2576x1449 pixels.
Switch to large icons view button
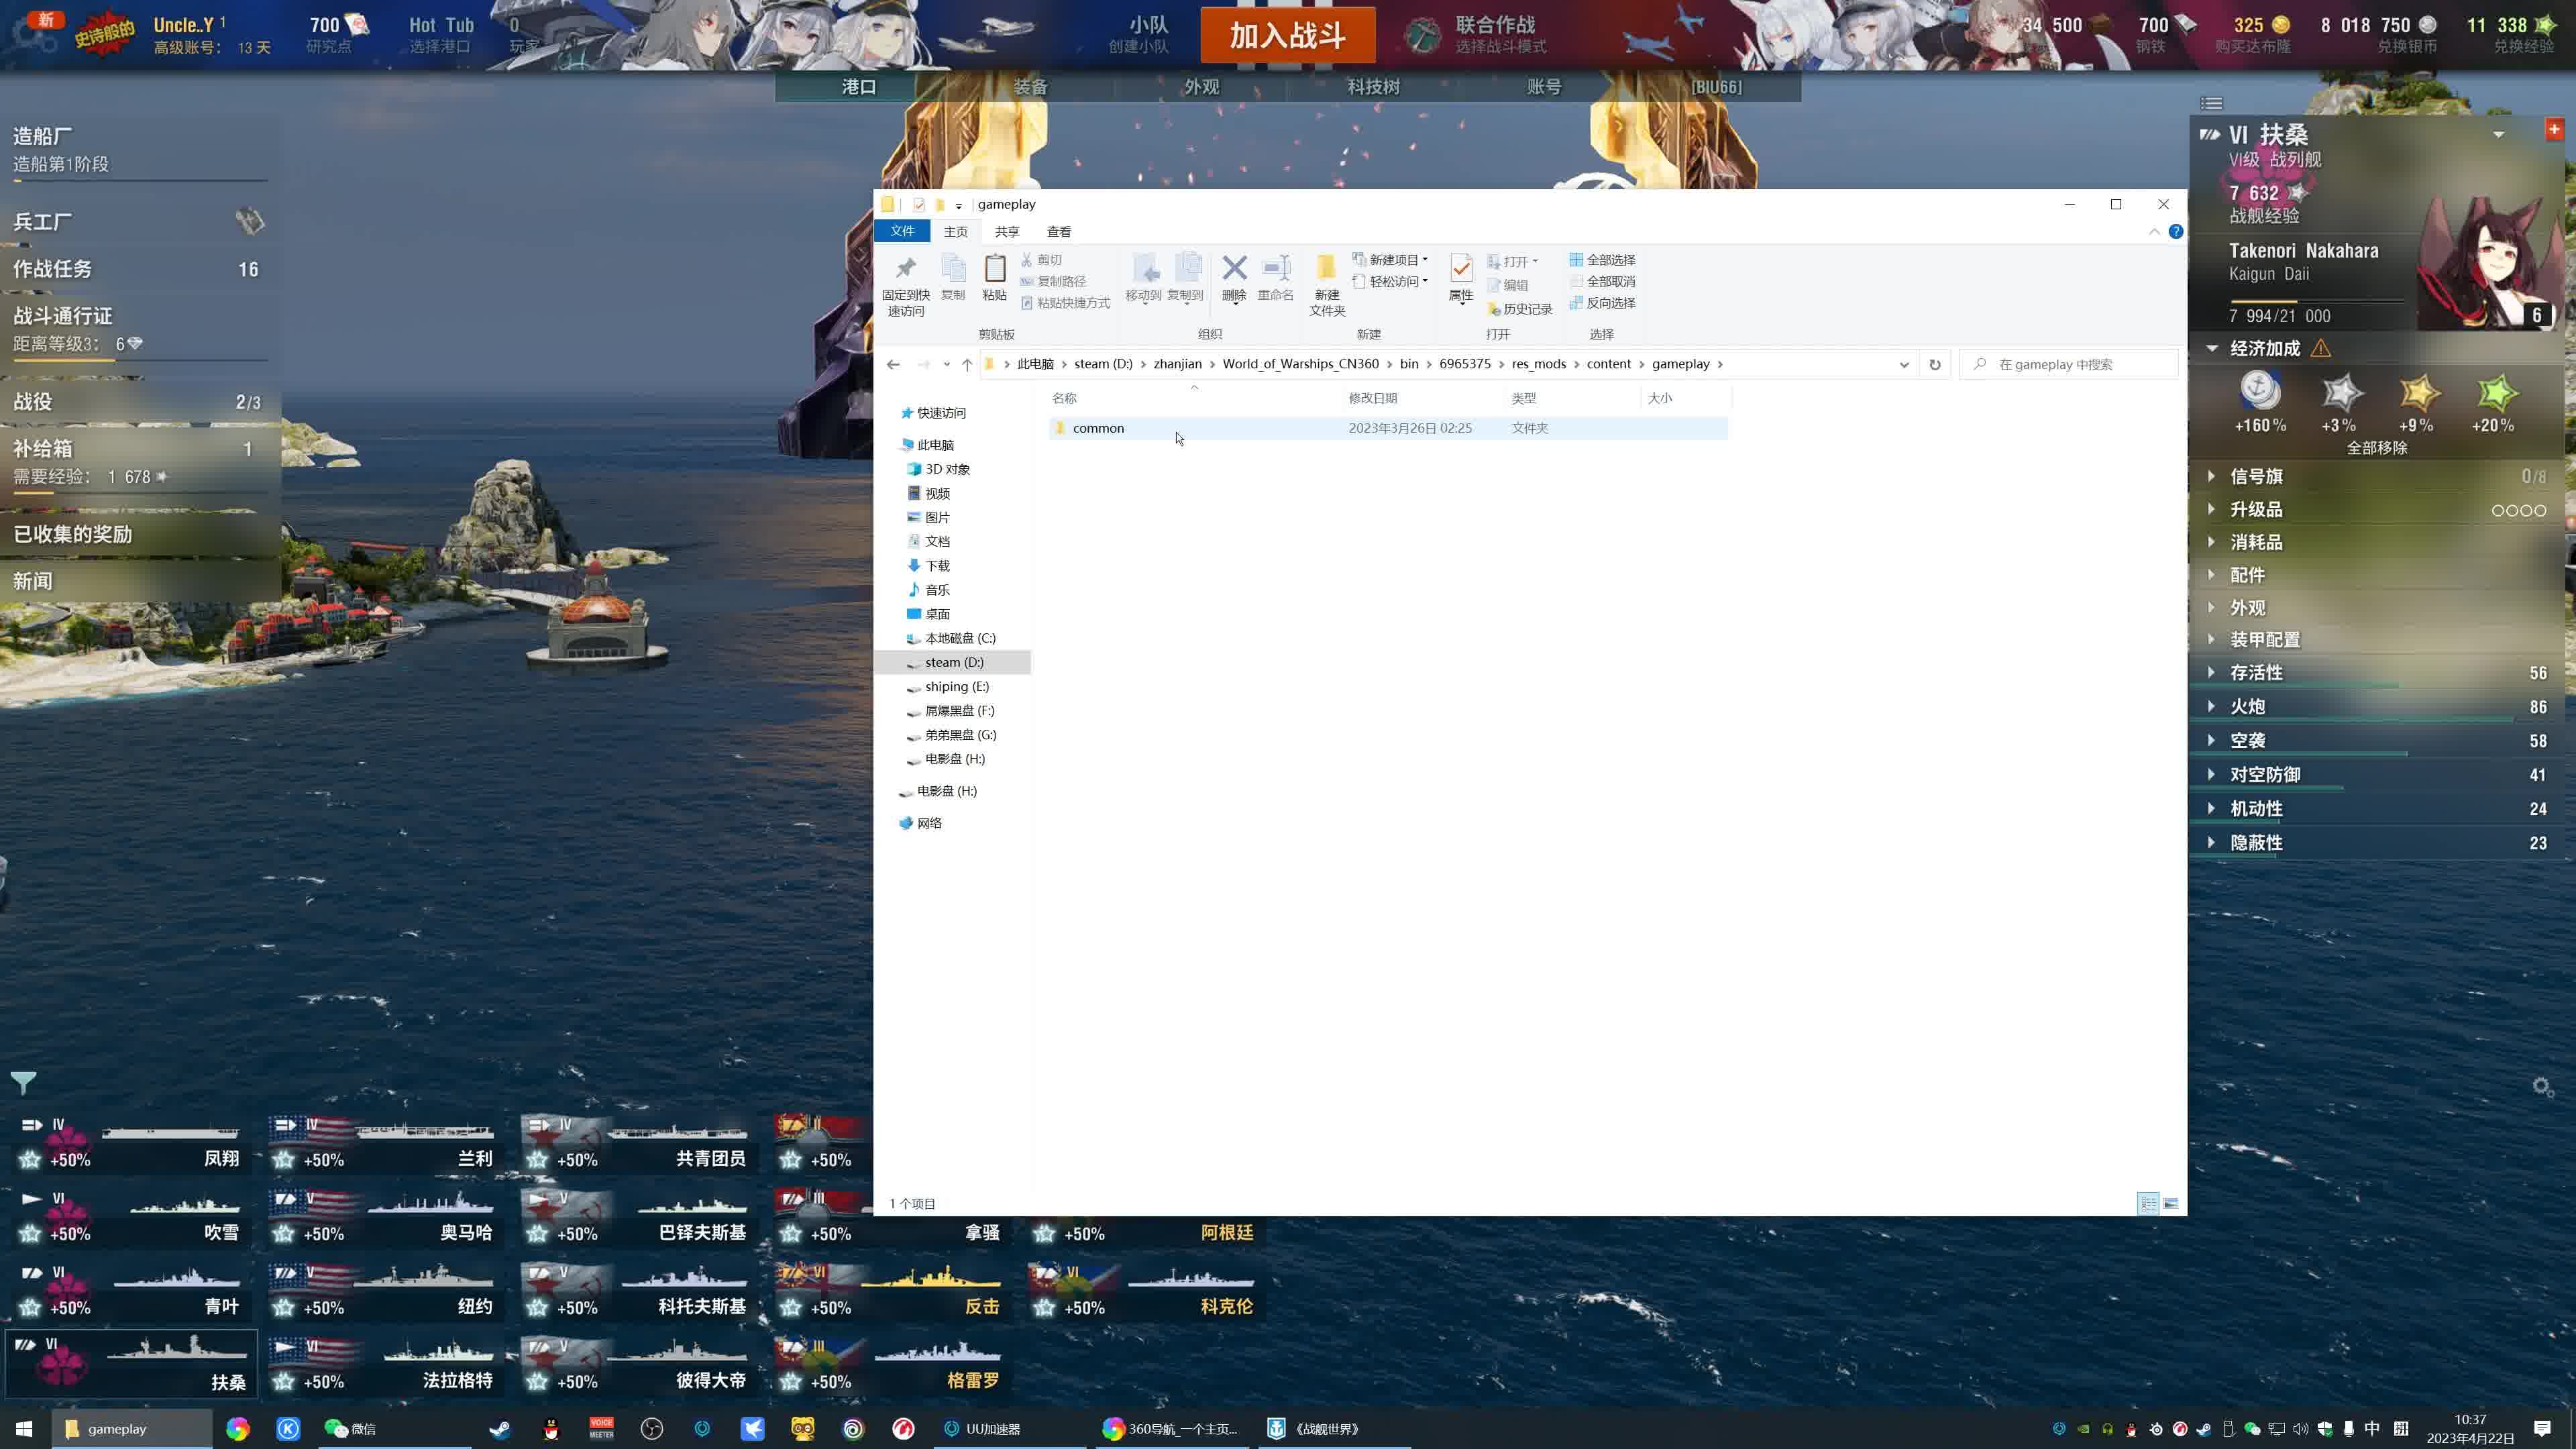click(2171, 1203)
